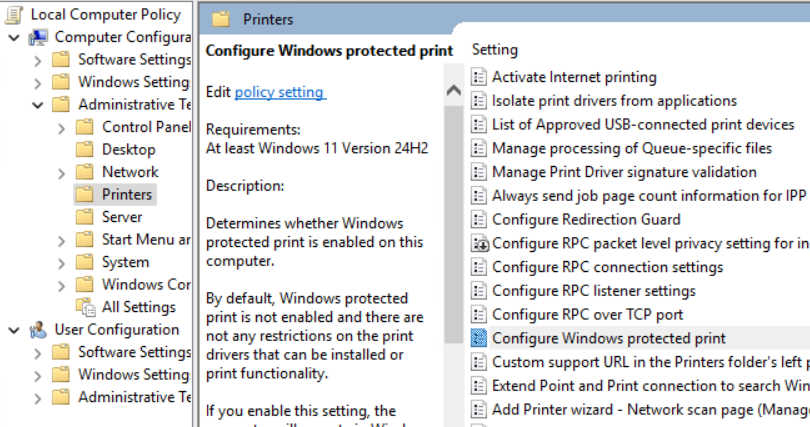
Task: Select the Desktop tree node
Action: [x=128, y=150]
